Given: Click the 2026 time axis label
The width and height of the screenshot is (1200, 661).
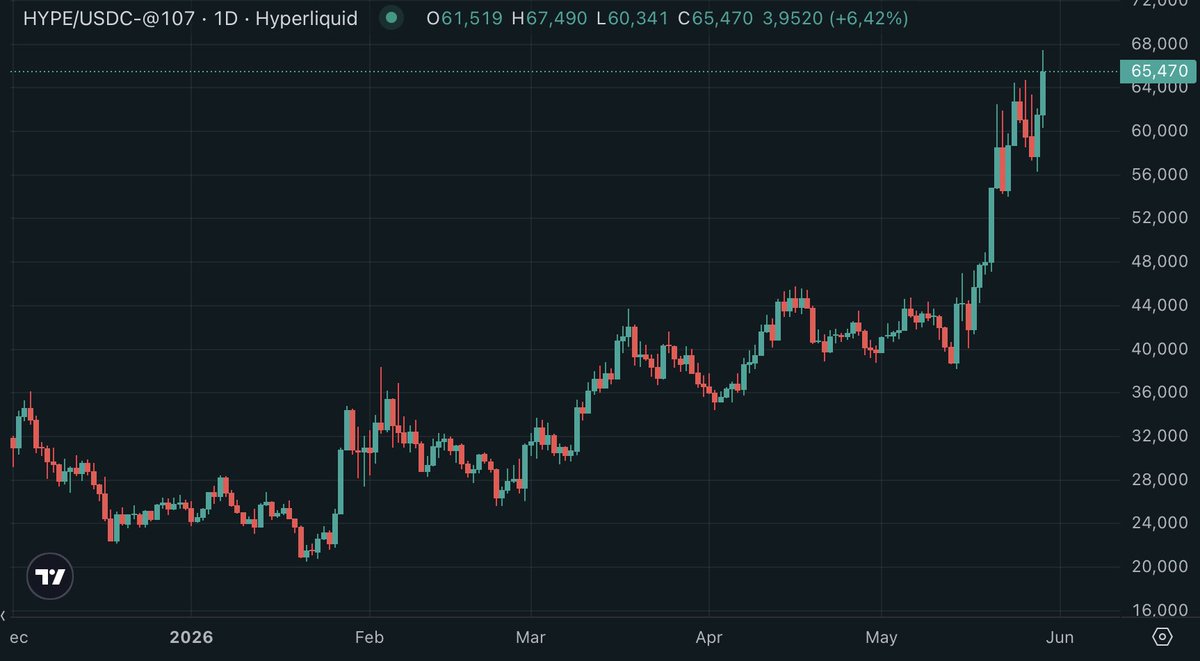Looking at the screenshot, I should point(190,637).
